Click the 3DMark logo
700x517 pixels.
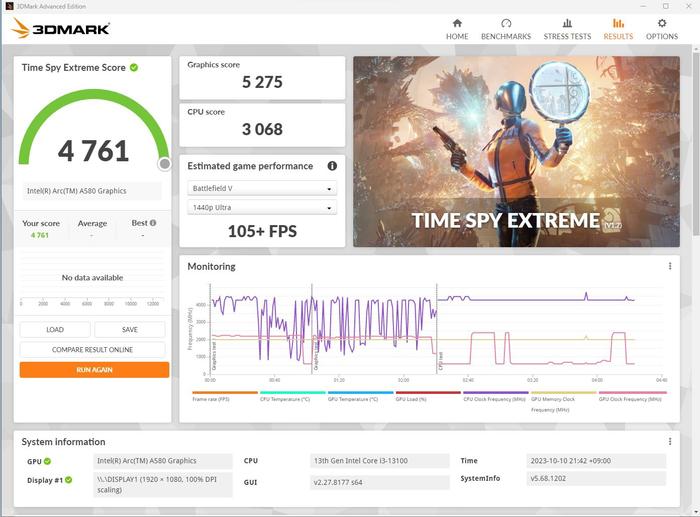click(61, 28)
